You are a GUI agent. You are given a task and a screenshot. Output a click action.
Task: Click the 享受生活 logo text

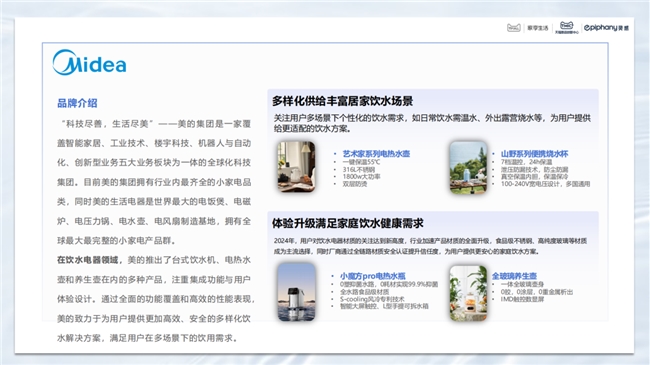click(538, 28)
